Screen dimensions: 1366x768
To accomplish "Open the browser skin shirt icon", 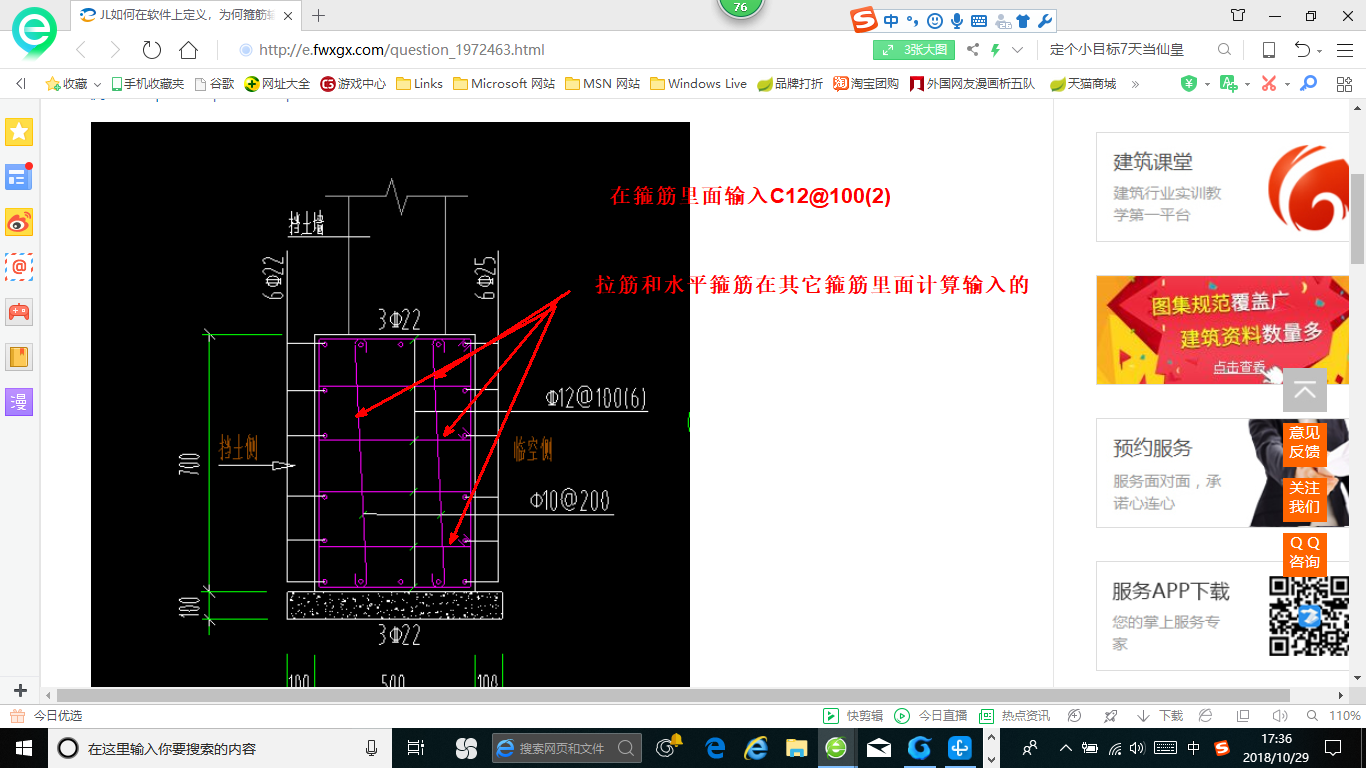I will 1238,15.
